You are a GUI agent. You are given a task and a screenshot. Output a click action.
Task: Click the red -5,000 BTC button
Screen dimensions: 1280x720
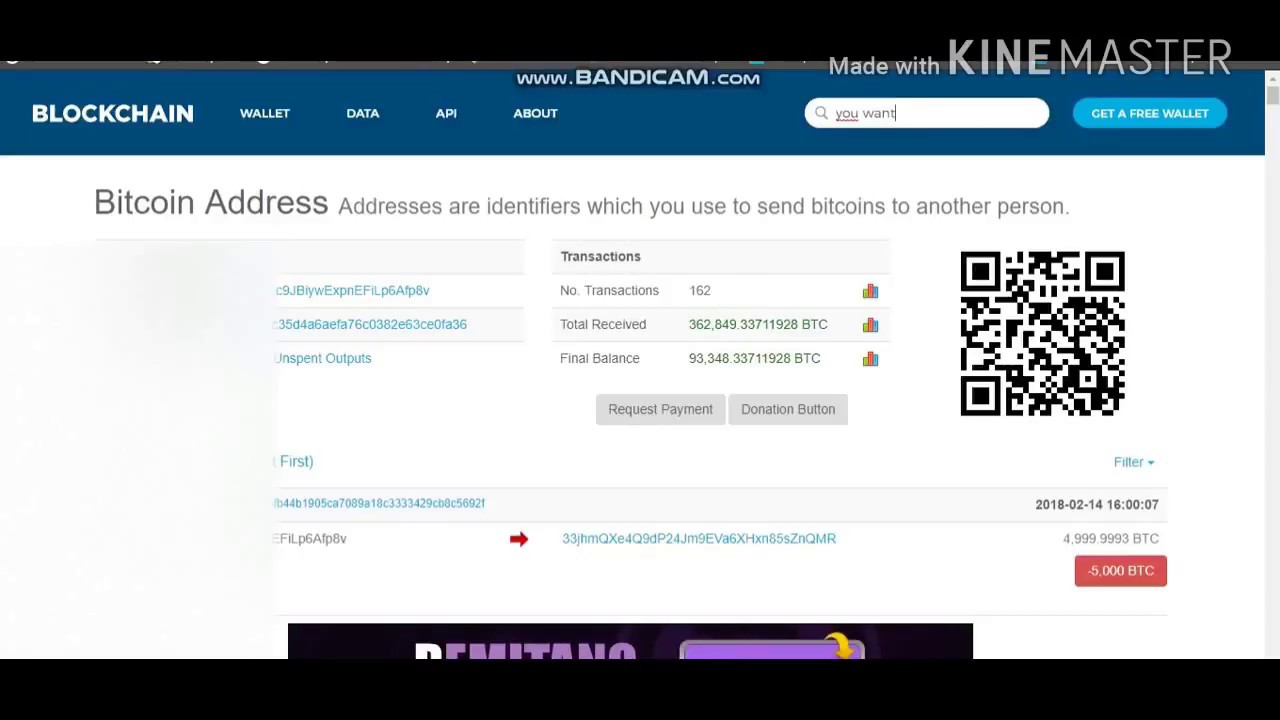(x=1121, y=570)
